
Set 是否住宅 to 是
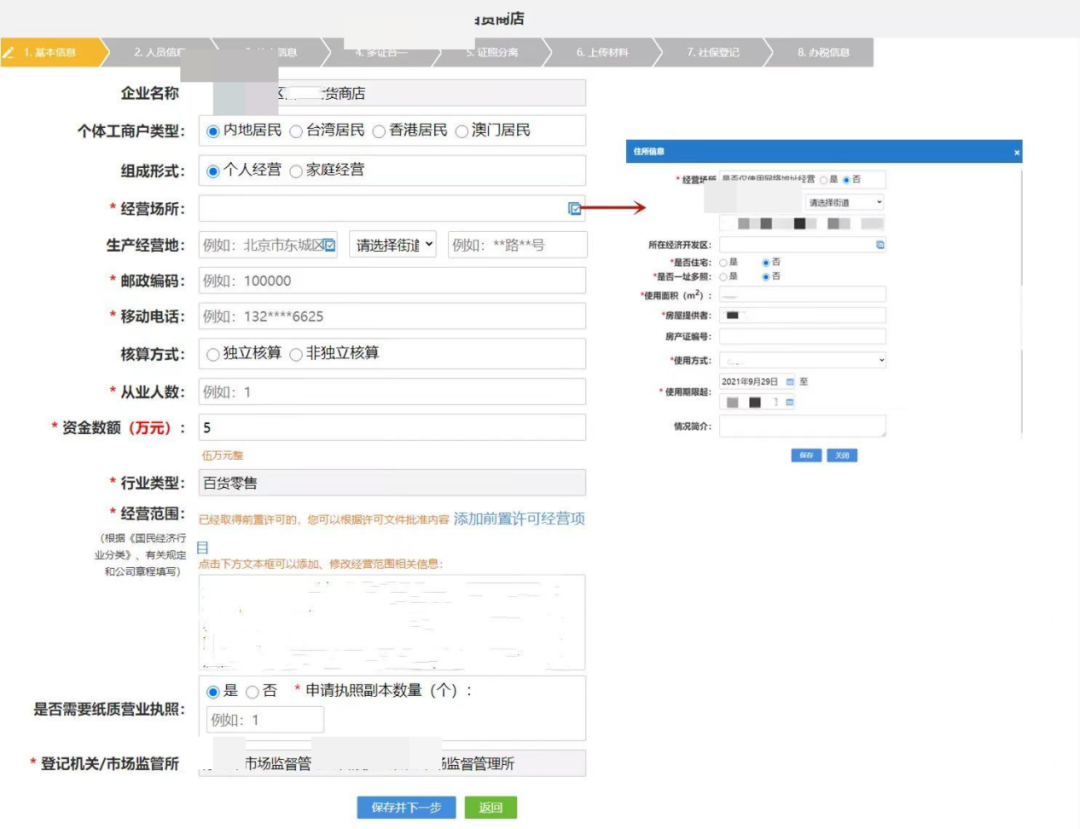(722, 262)
